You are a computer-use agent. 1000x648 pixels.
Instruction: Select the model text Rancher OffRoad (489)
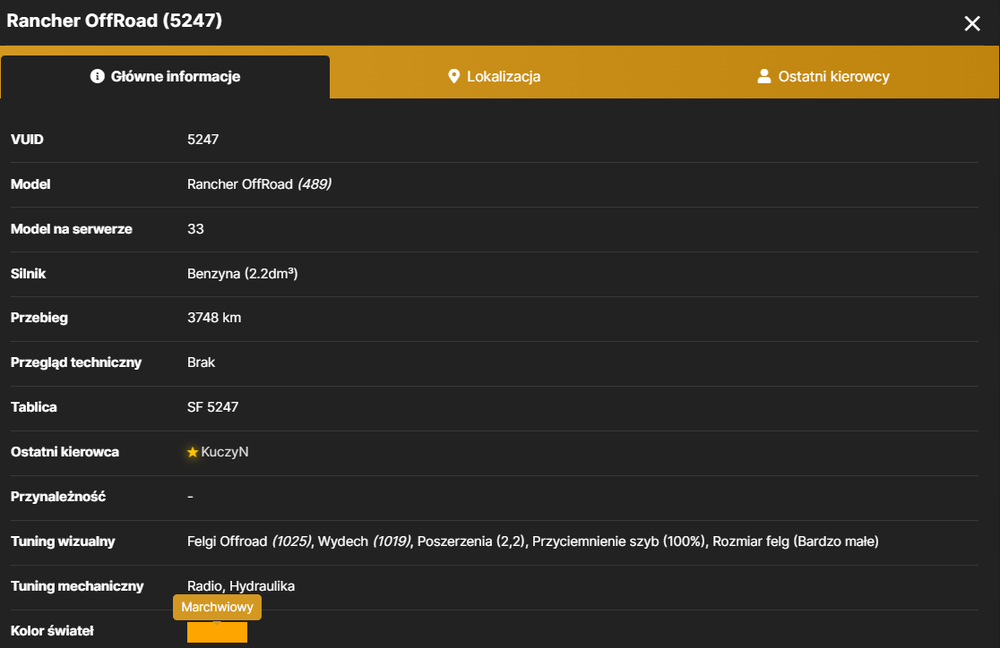[259, 184]
